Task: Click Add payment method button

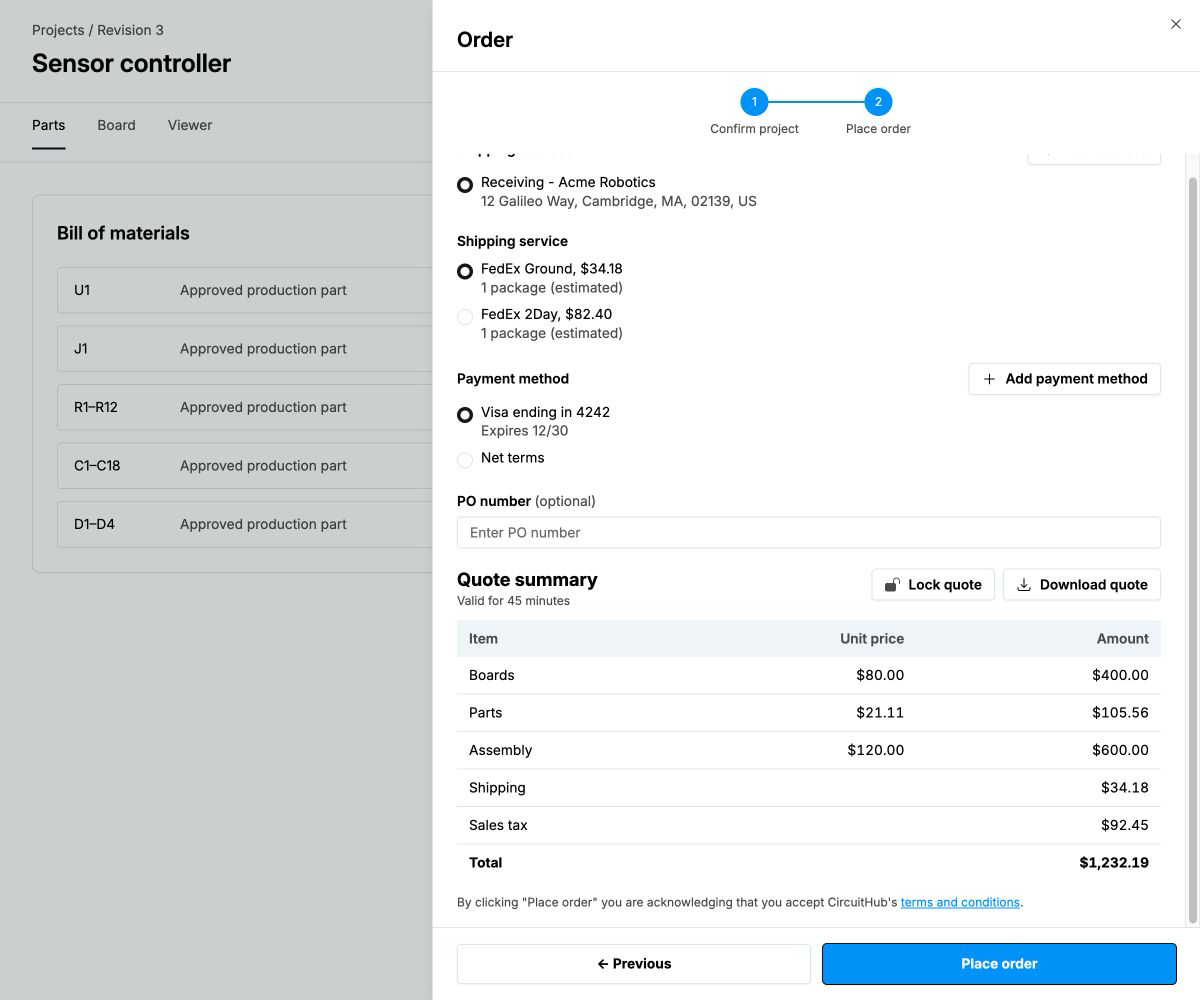Action: (1064, 379)
